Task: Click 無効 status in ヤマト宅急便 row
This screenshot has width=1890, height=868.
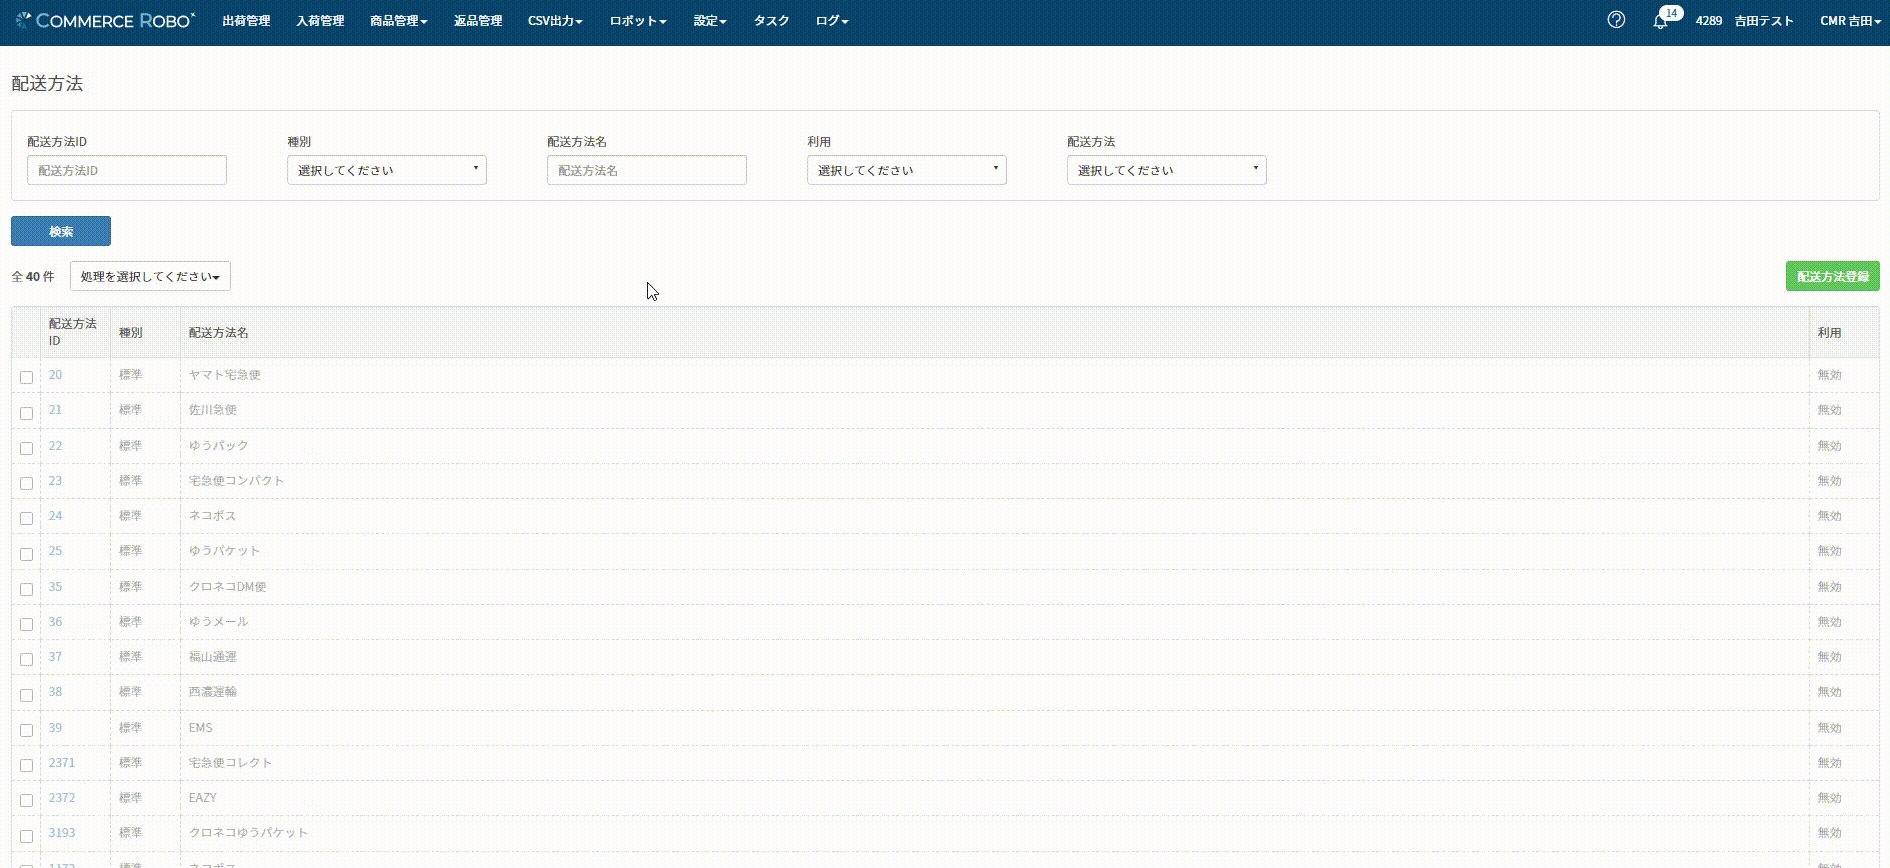Action: (x=1829, y=375)
